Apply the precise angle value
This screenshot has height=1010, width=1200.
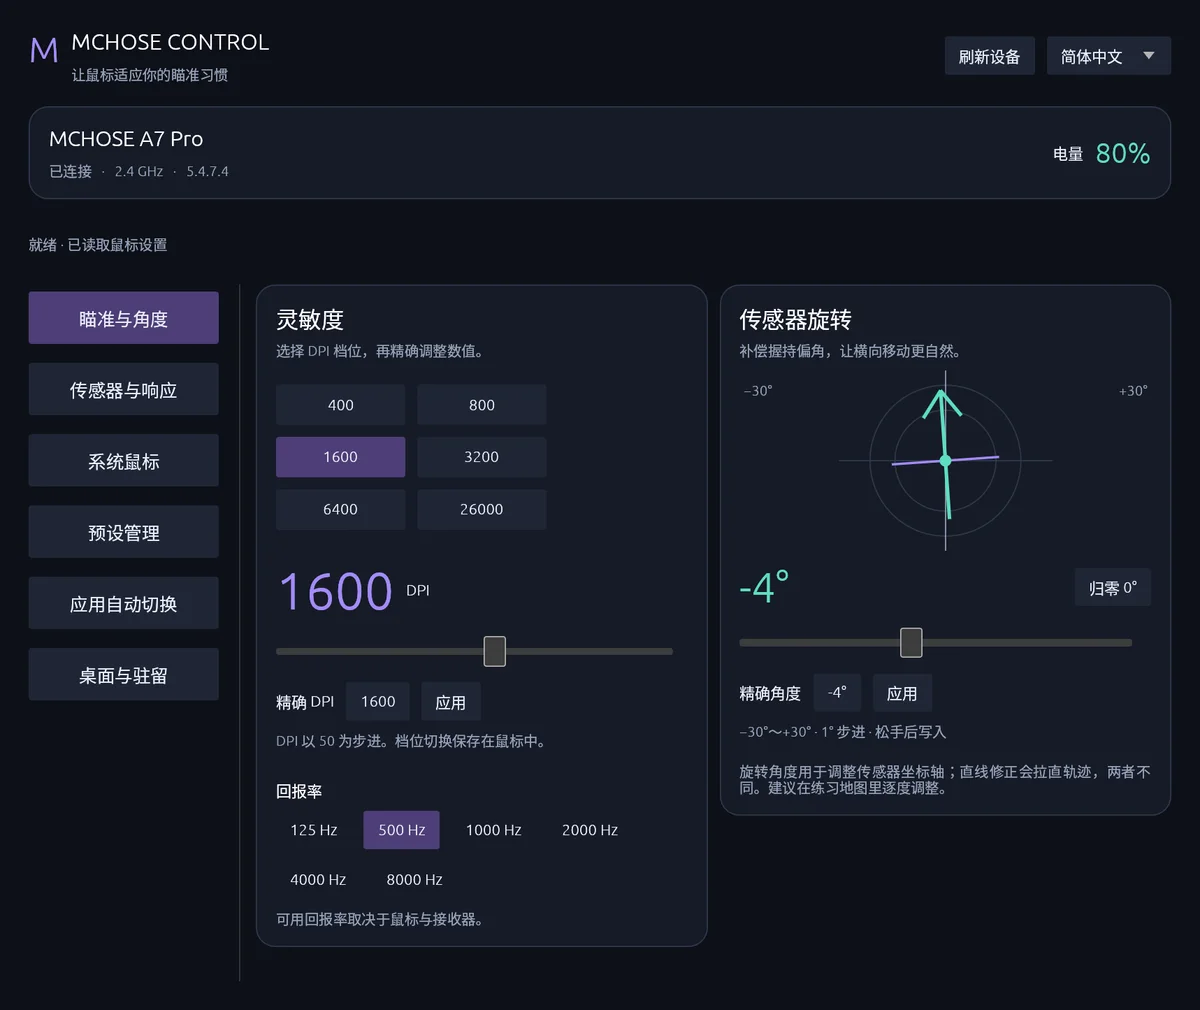[x=902, y=693]
